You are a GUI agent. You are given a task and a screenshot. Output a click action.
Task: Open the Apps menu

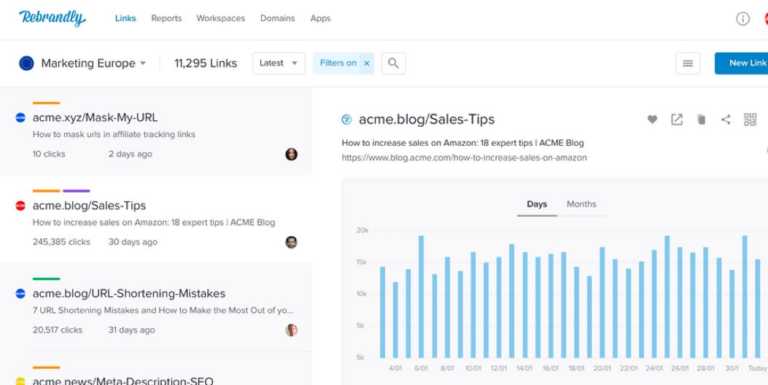coord(320,18)
